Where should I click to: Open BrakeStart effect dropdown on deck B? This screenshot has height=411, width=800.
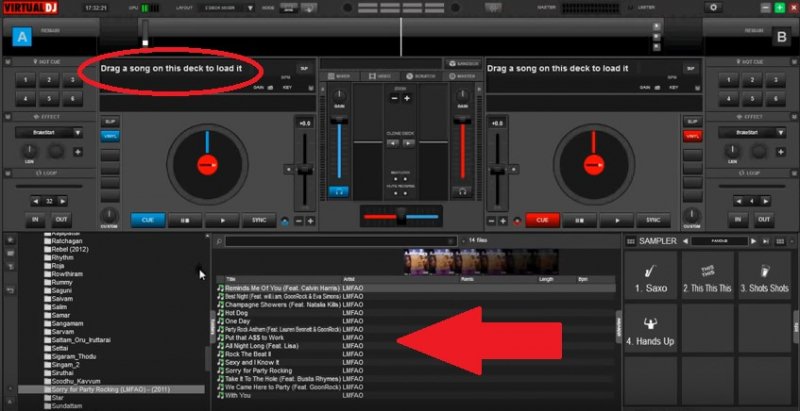tap(752, 133)
